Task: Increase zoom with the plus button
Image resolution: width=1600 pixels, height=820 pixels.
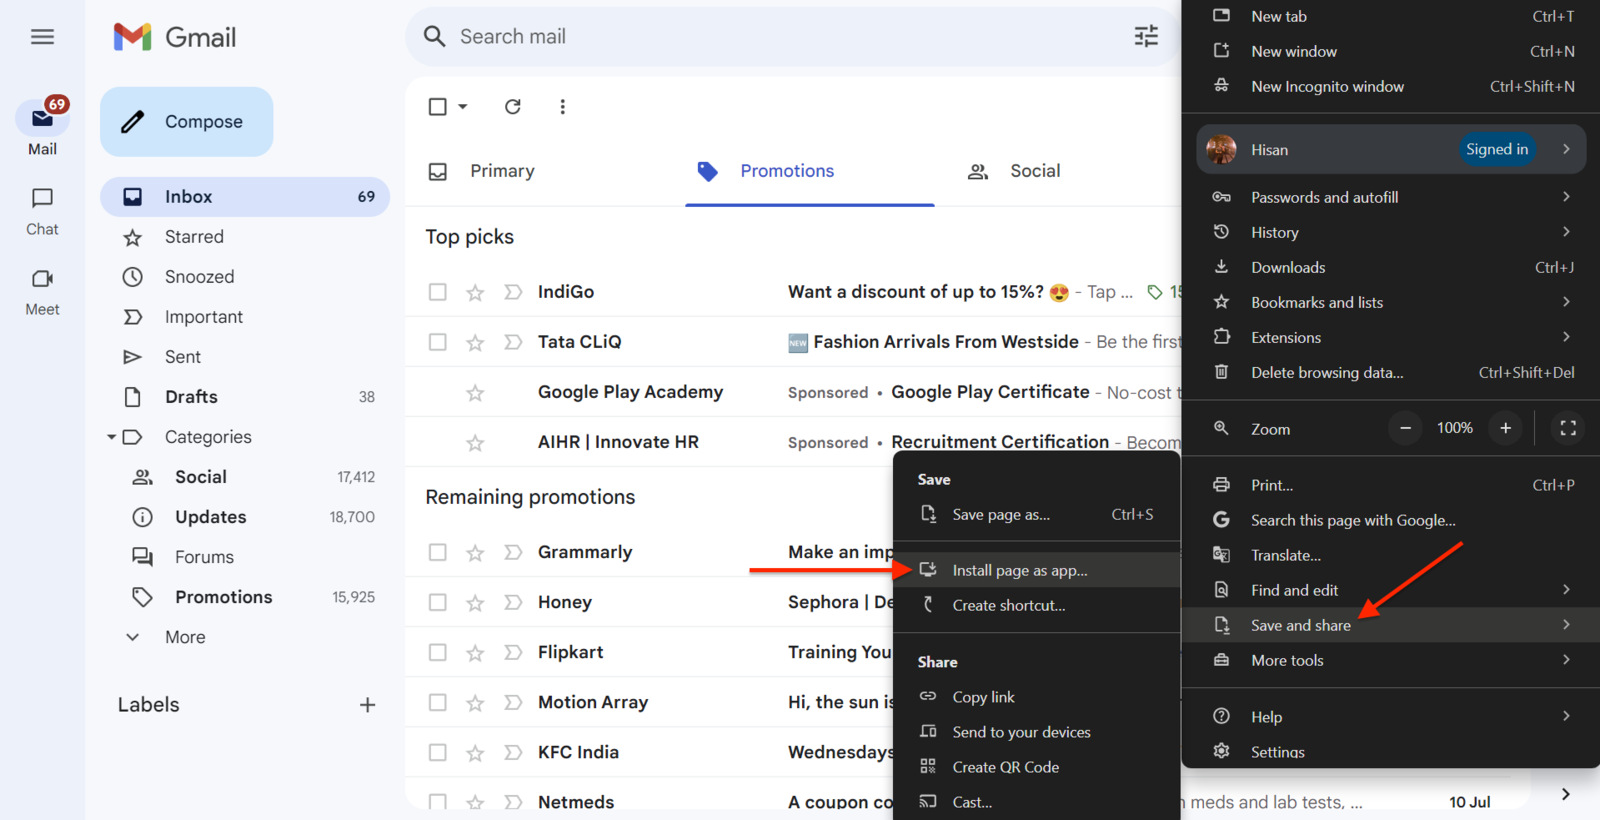Action: pyautogui.click(x=1505, y=428)
